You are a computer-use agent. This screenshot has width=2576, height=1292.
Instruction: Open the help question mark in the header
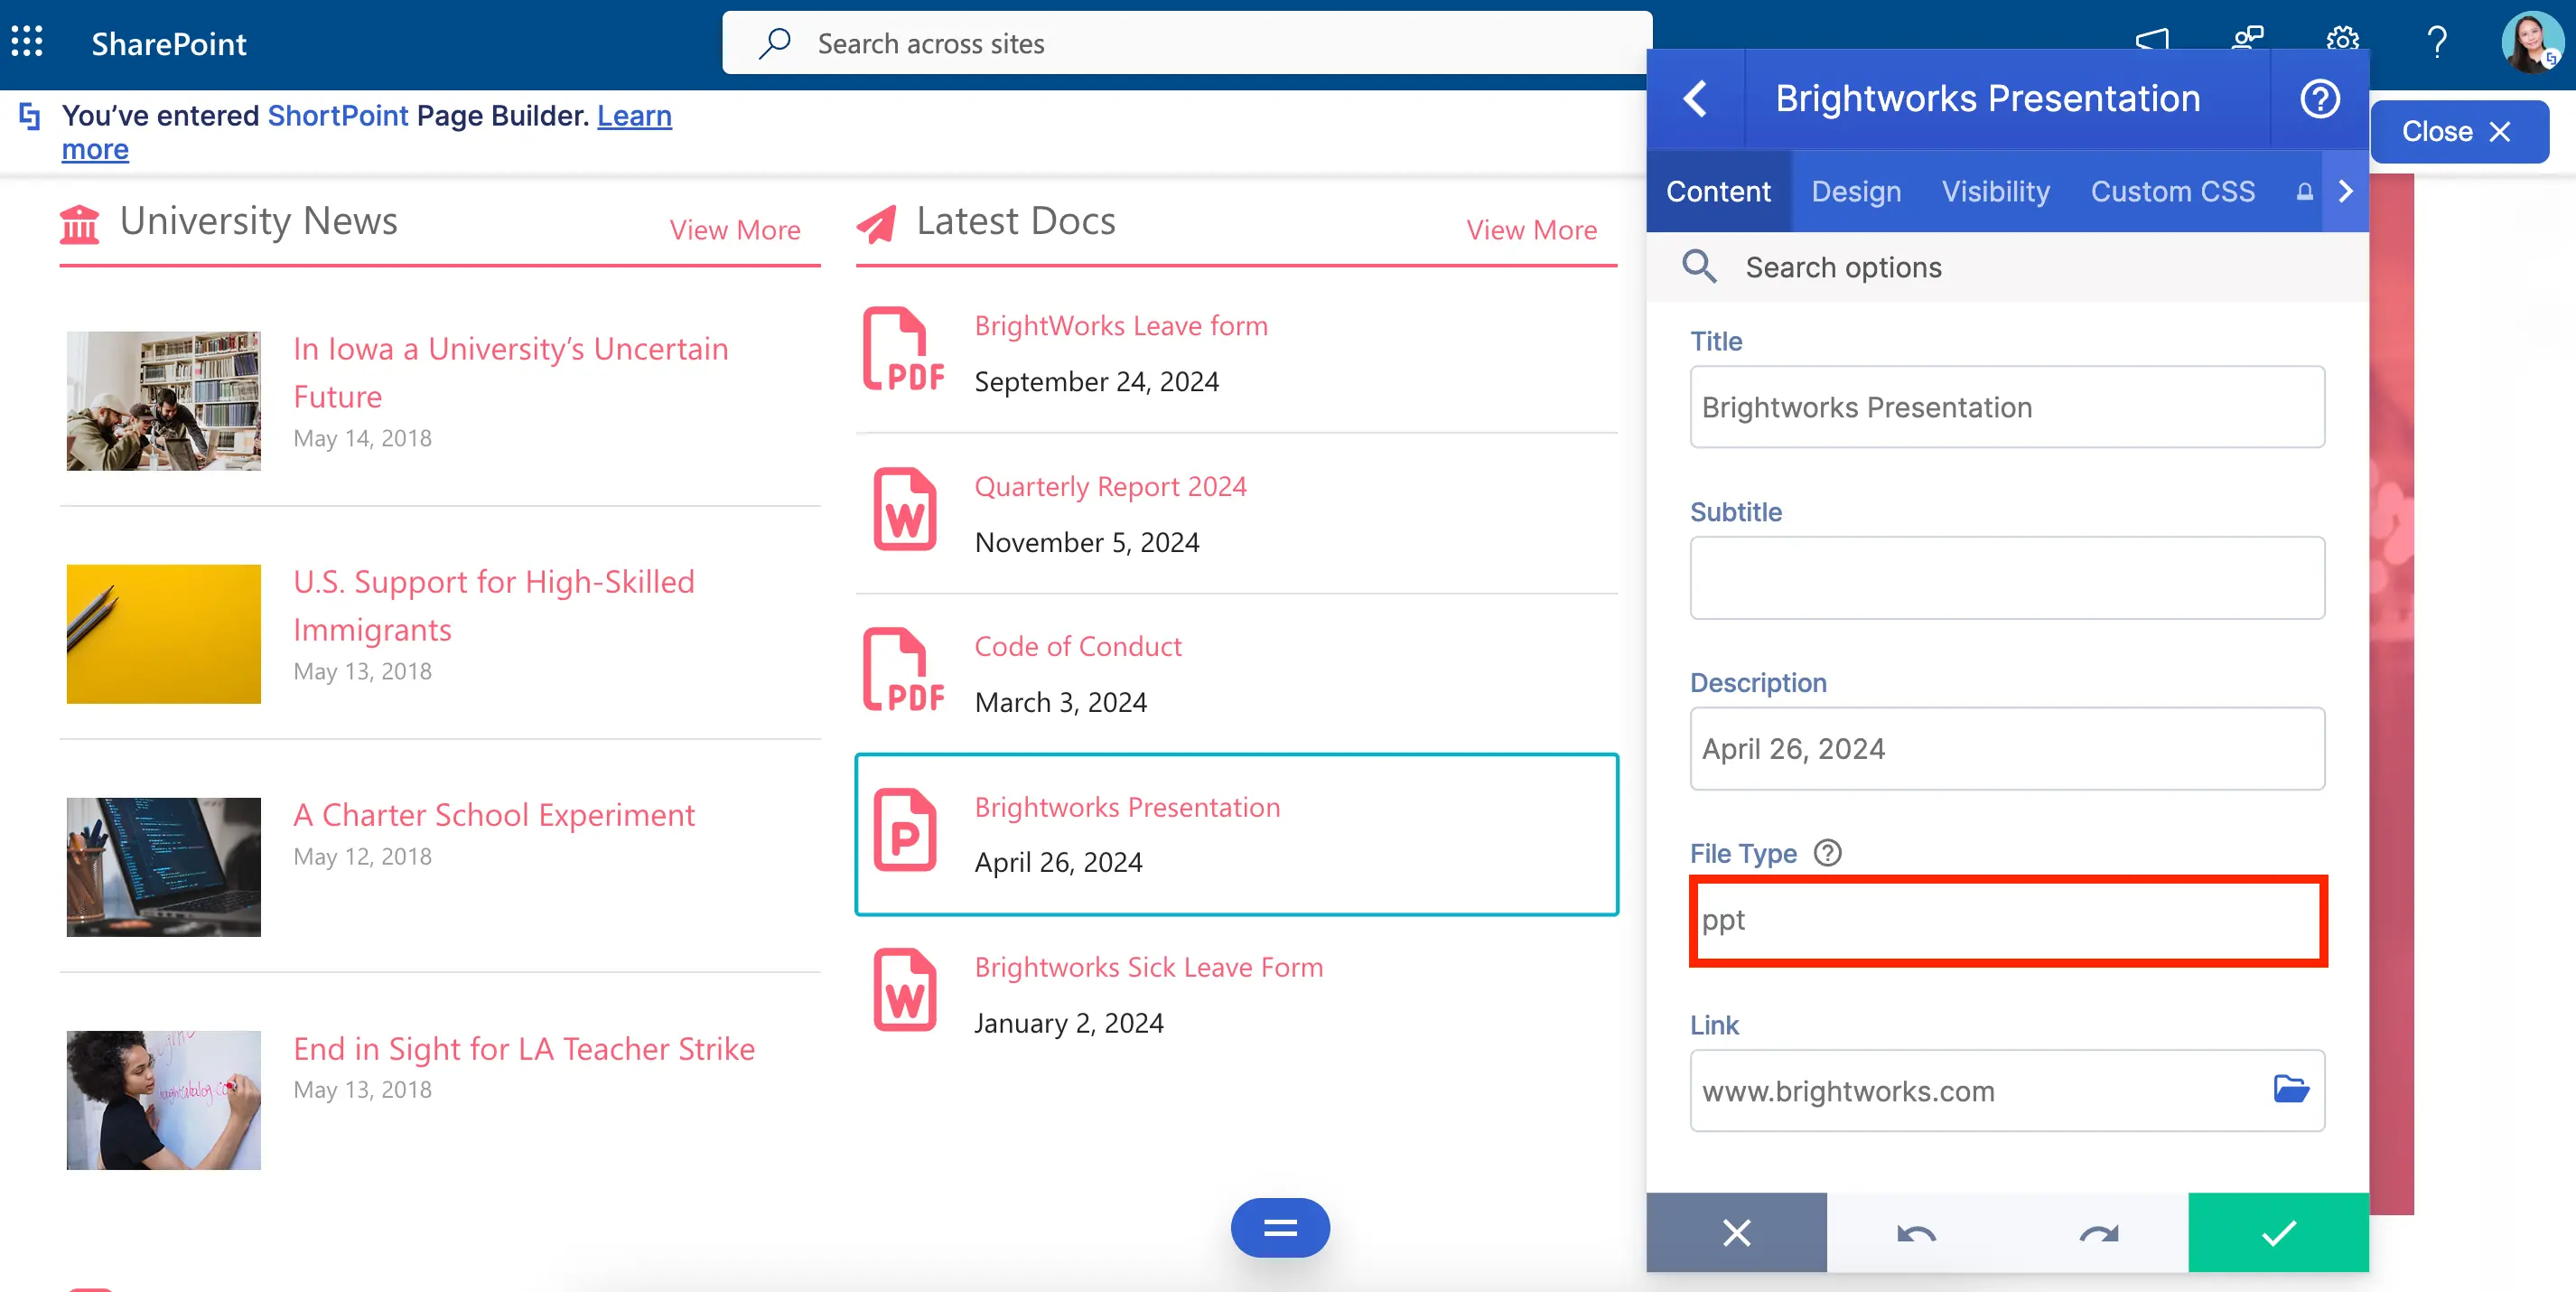click(x=2437, y=42)
